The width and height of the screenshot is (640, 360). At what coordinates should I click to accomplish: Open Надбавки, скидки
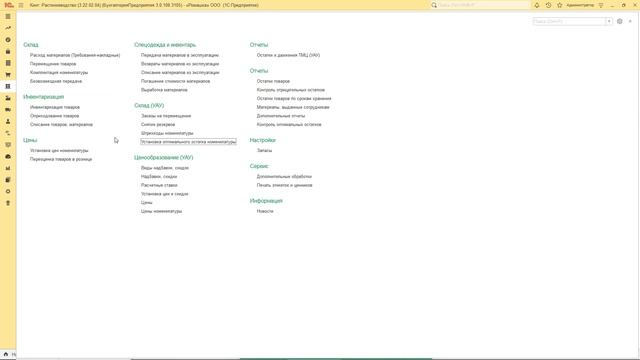pyautogui.click(x=159, y=177)
